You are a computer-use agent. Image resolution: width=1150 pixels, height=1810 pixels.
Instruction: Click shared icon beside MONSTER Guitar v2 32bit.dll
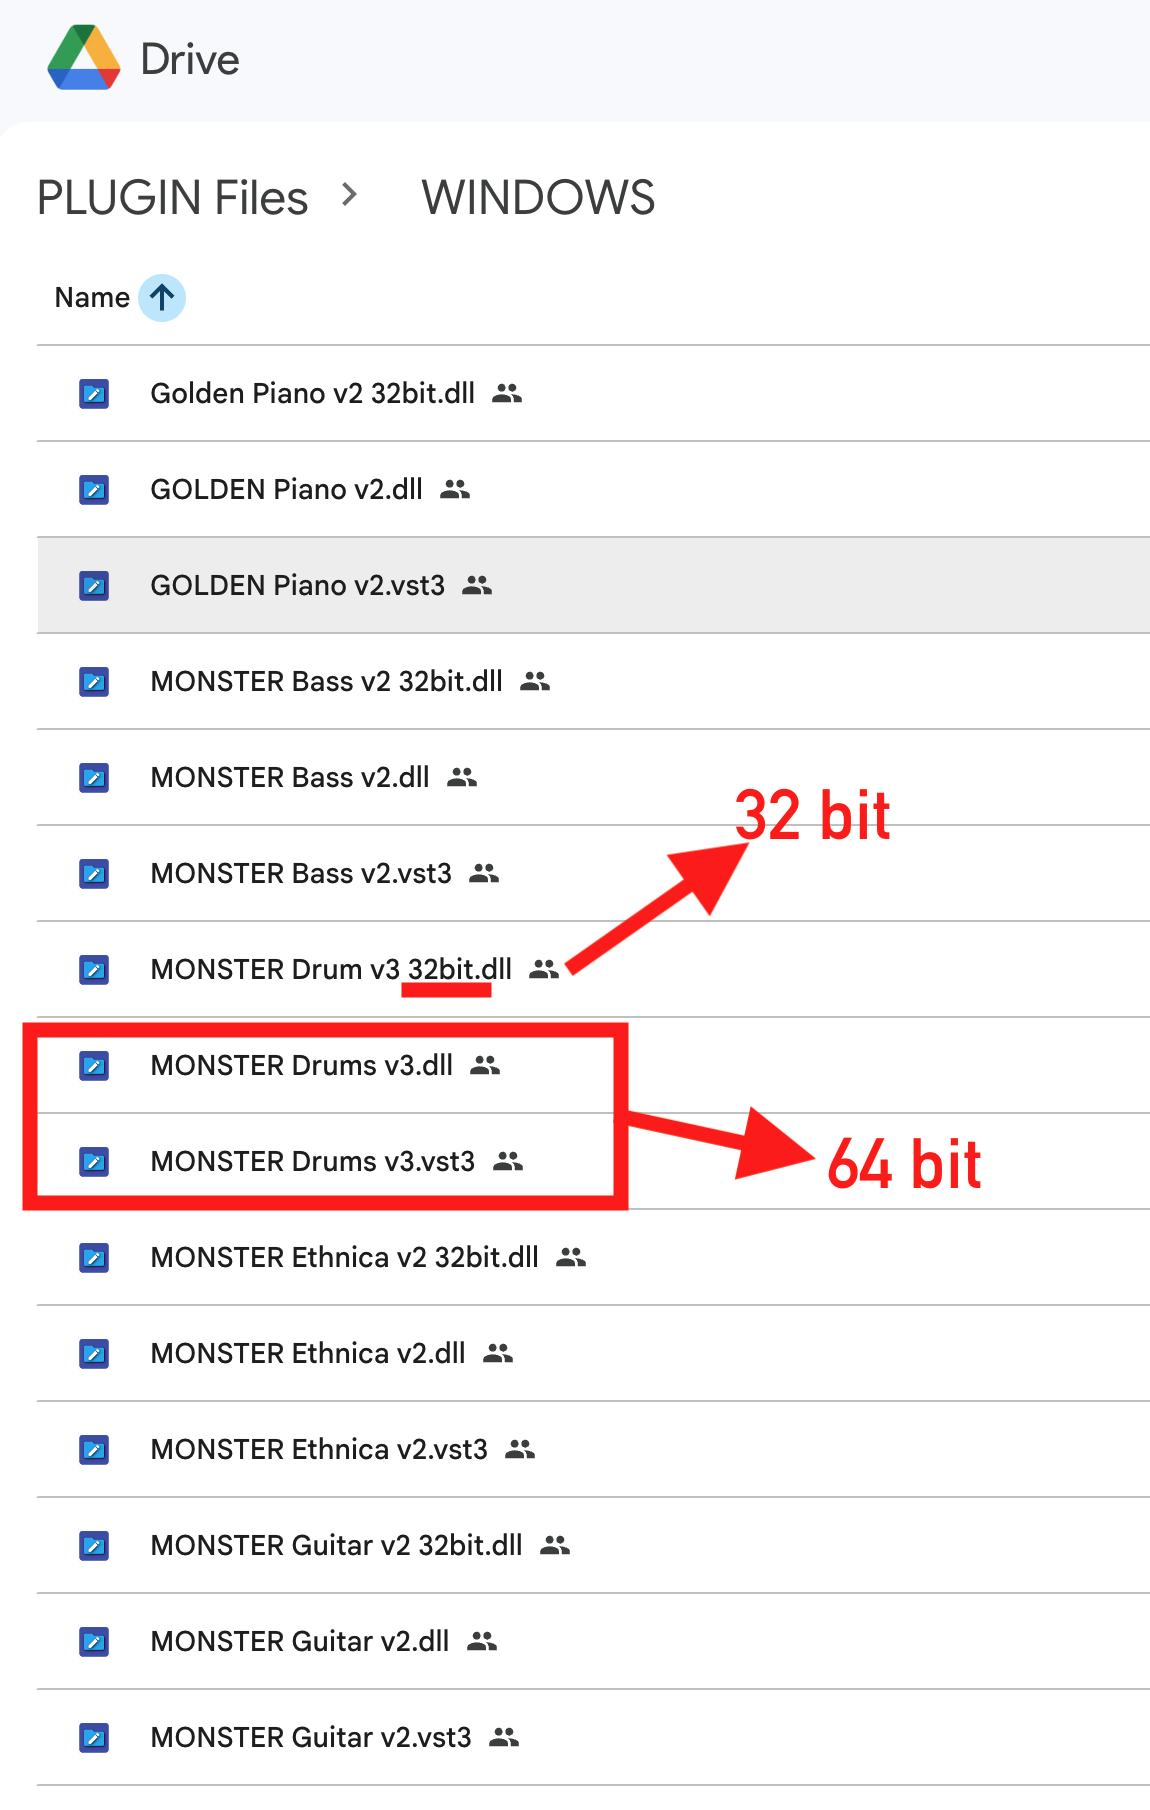coord(555,1545)
